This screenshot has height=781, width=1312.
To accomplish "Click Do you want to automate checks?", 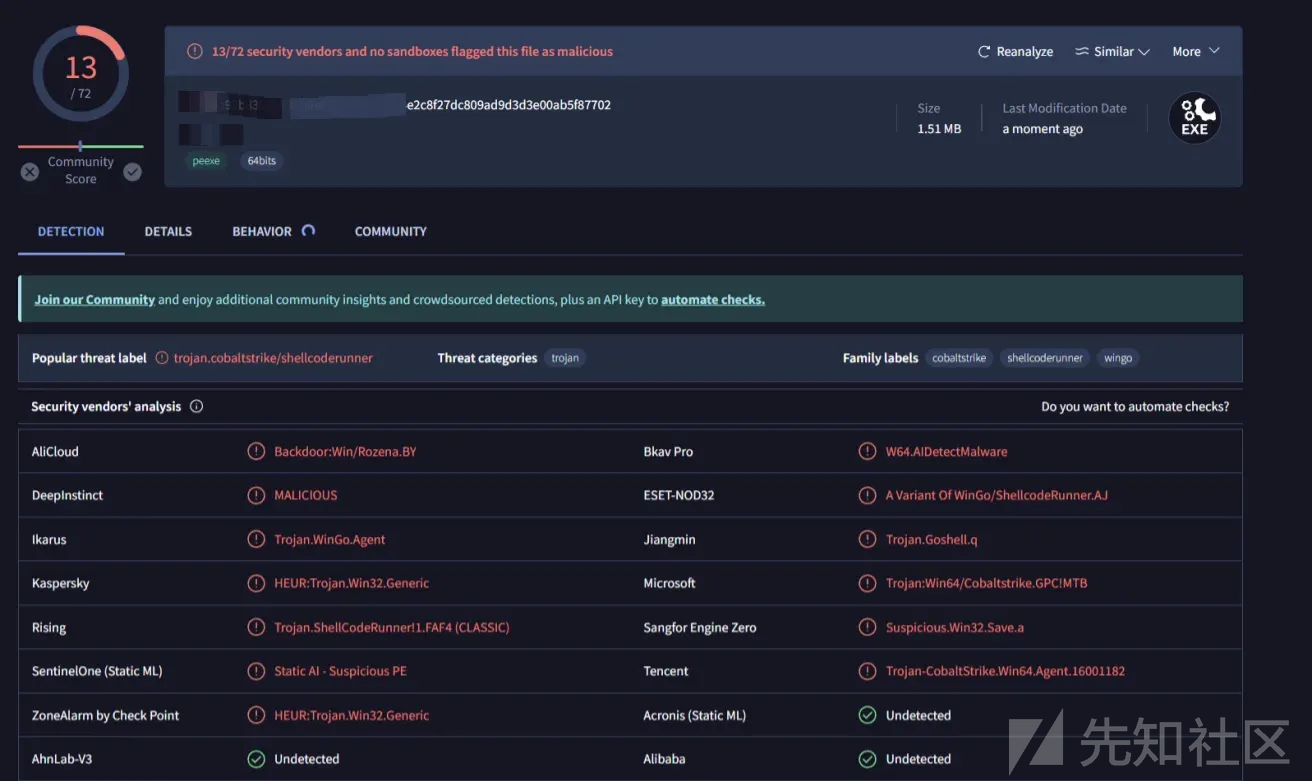I will (1135, 407).
